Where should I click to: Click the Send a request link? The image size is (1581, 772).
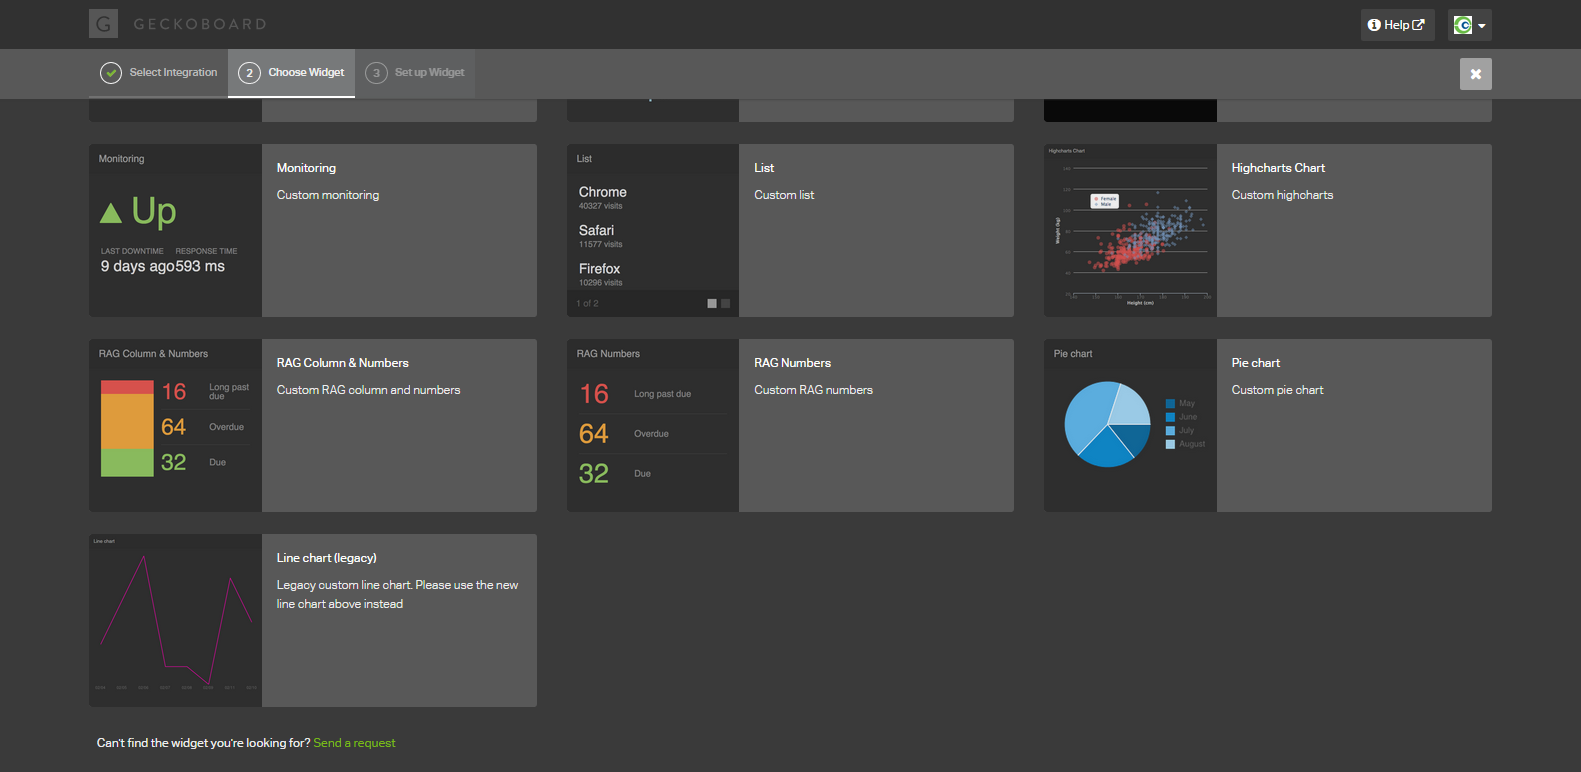(354, 743)
